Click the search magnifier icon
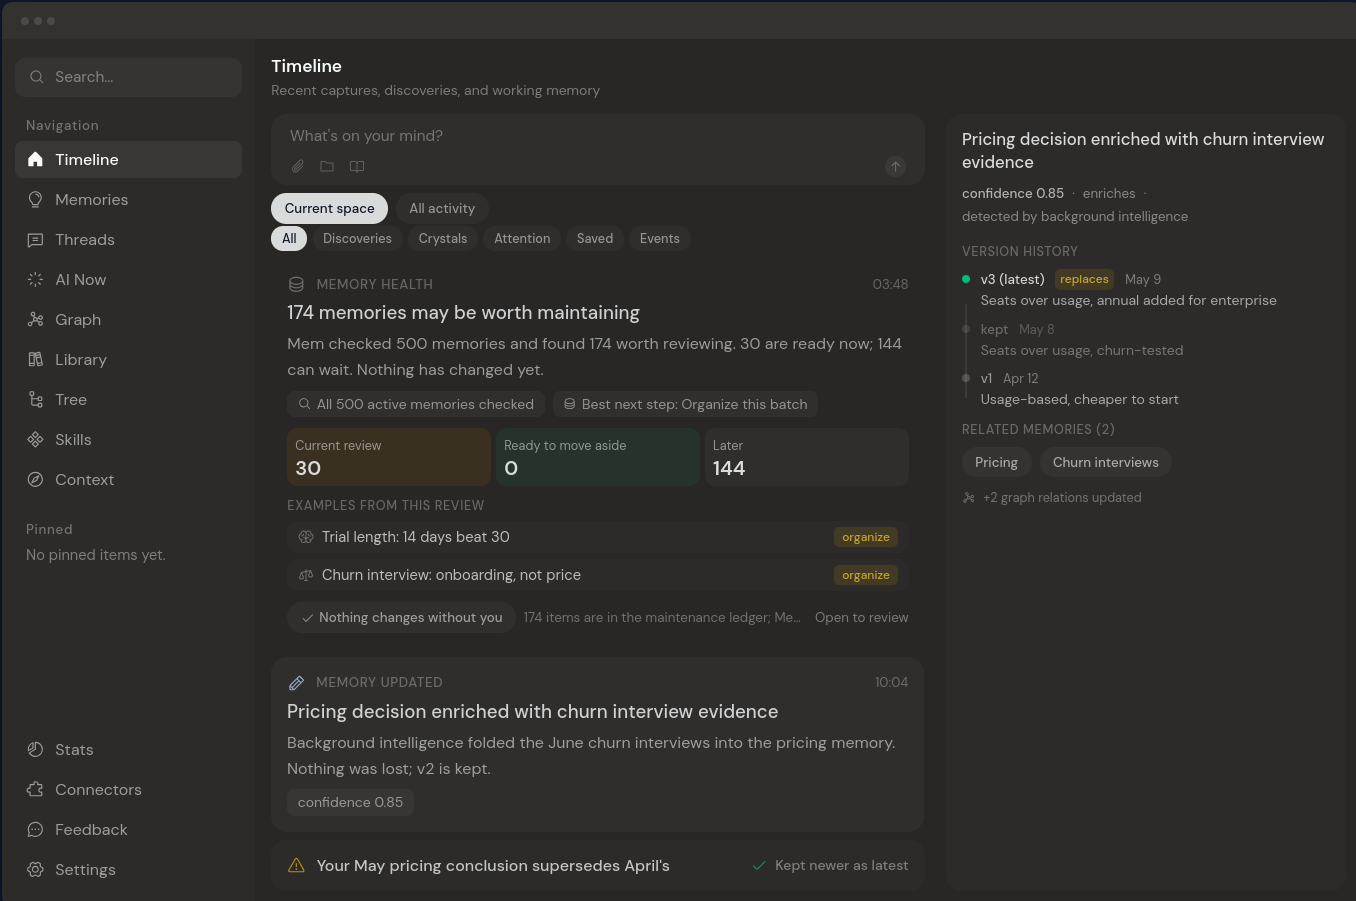This screenshot has height=901, width=1356. [x=37, y=77]
